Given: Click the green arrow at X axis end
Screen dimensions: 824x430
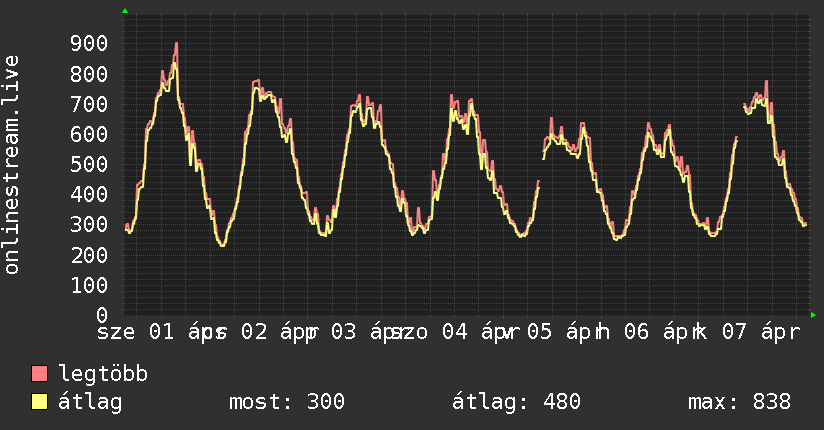Looking at the screenshot, I should click(813, 315).
